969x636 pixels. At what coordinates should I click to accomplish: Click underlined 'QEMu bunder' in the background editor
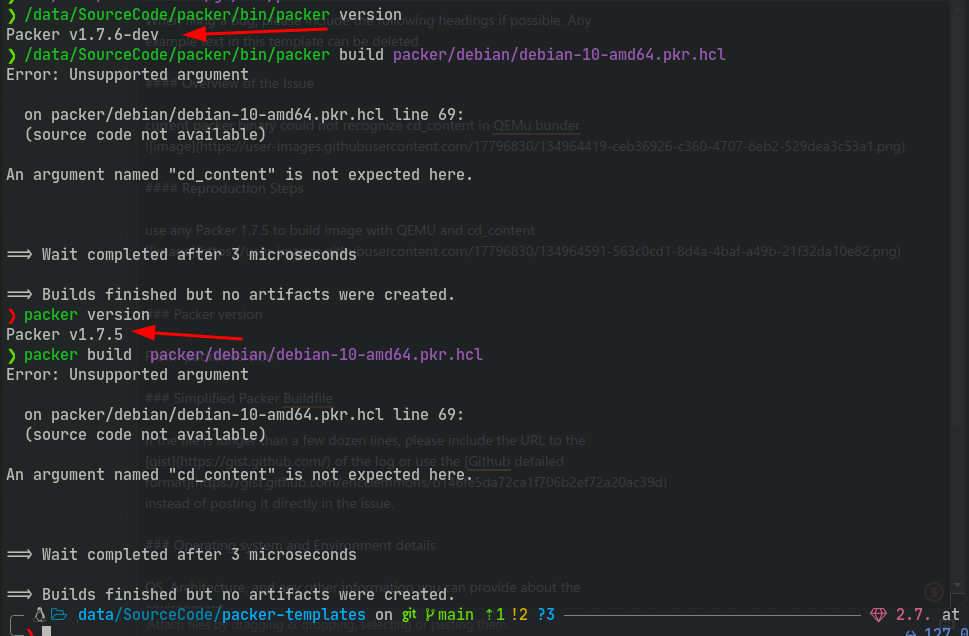point(536,125)
